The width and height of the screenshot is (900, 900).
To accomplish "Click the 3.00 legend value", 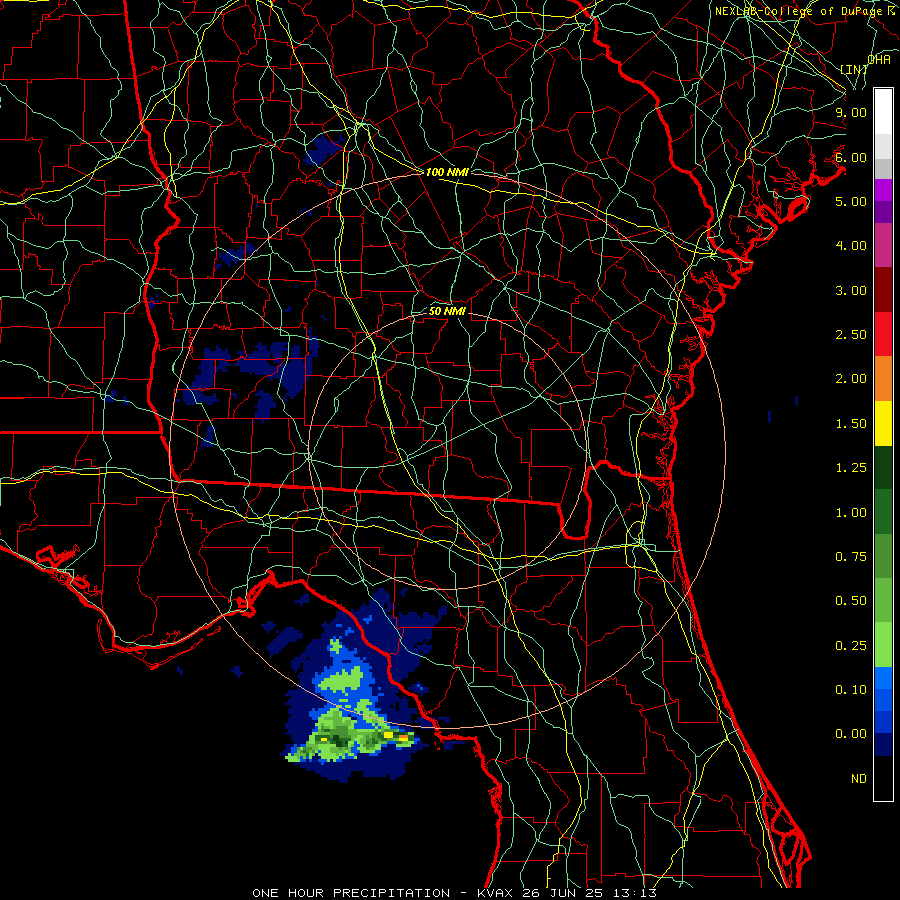I will pyautogui.click(x=851, y=290).
